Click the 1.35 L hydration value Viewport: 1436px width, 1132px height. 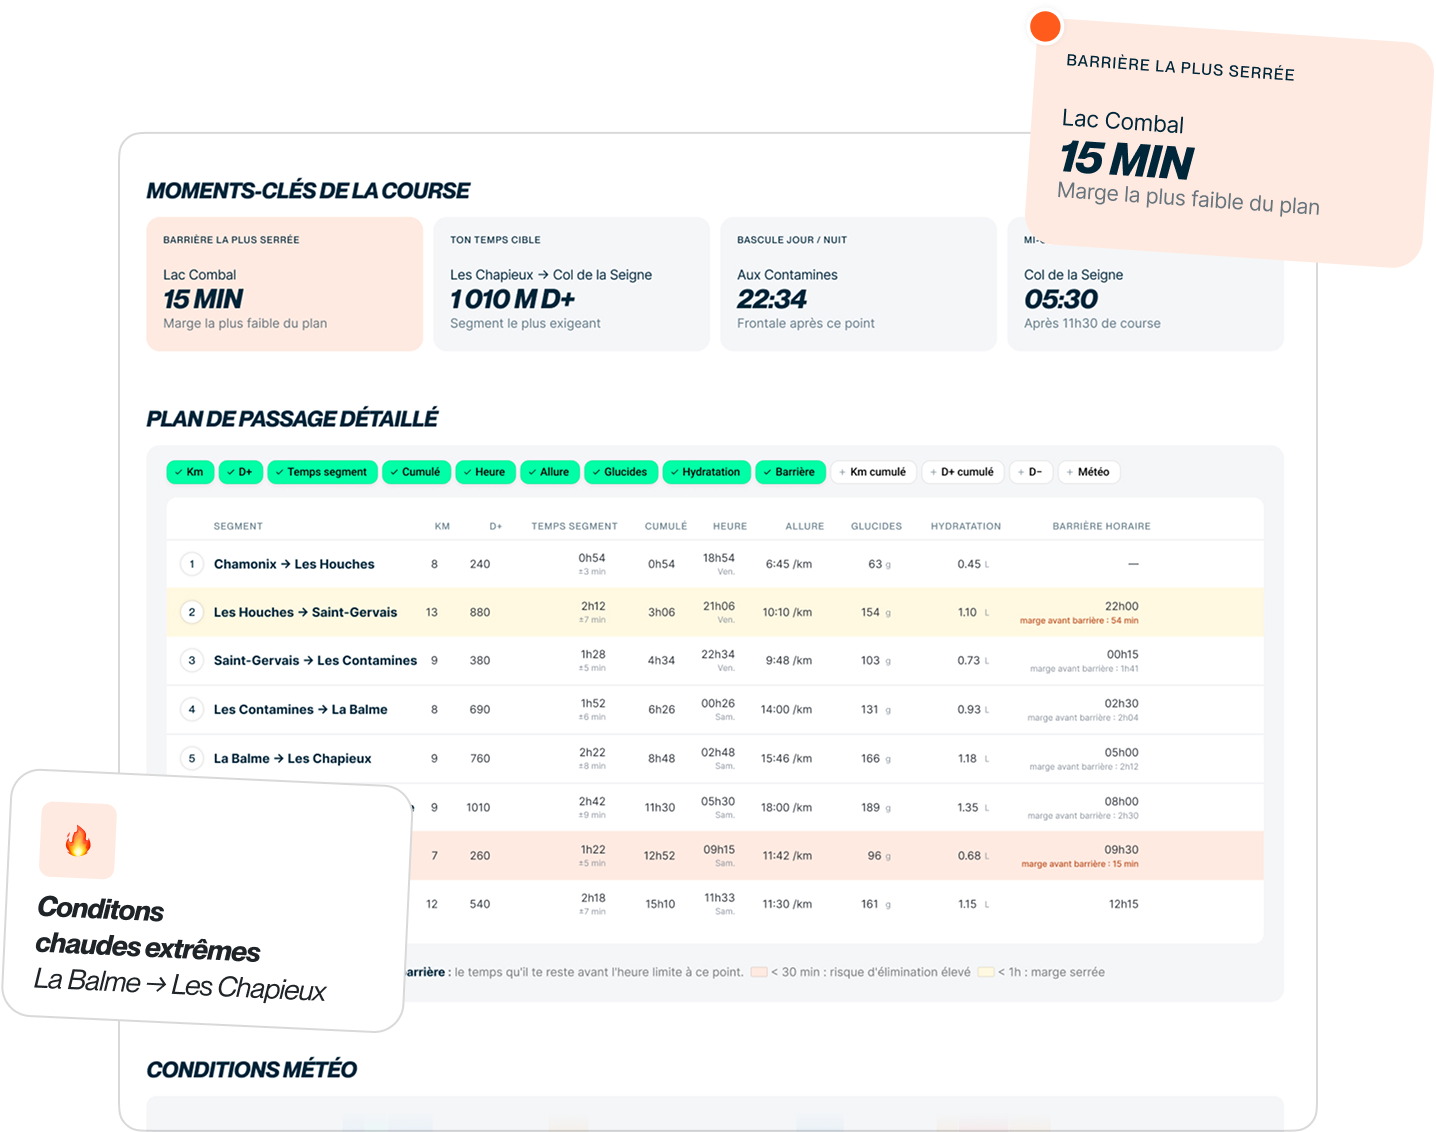click(x=973, y=807)
